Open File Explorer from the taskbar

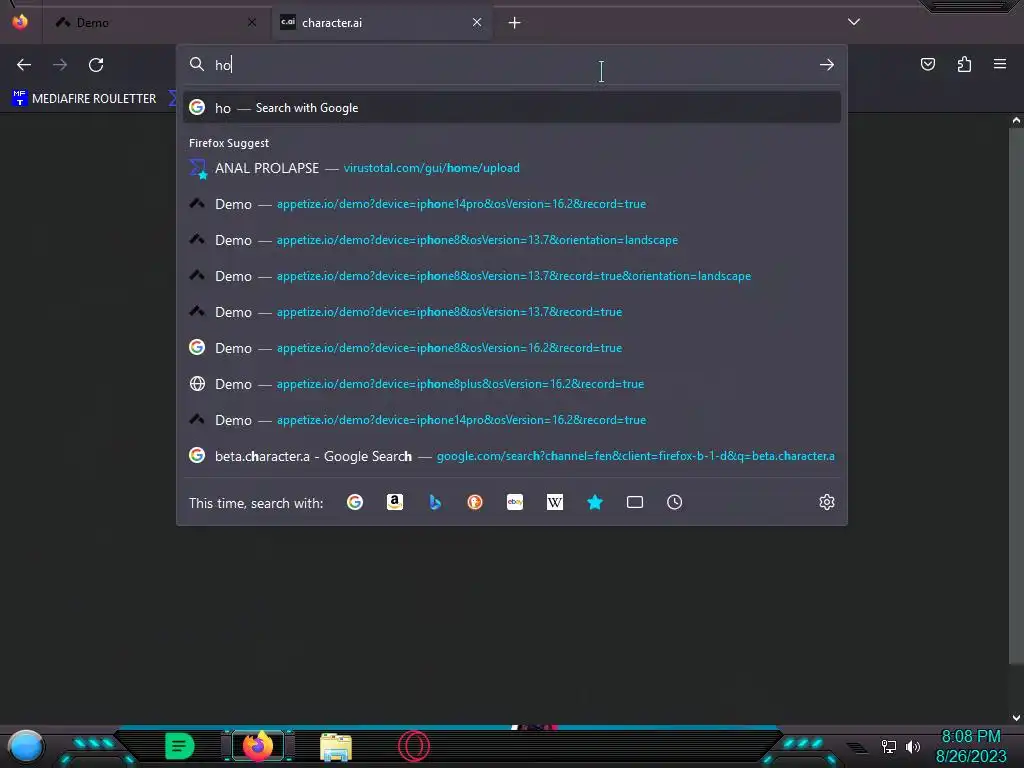click(336, 747)
